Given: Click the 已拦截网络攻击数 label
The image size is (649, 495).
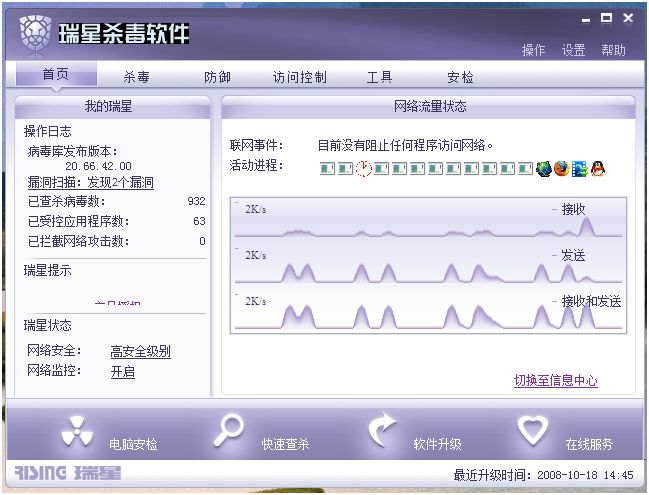Looking at the screenshot, I should point(79,241).
